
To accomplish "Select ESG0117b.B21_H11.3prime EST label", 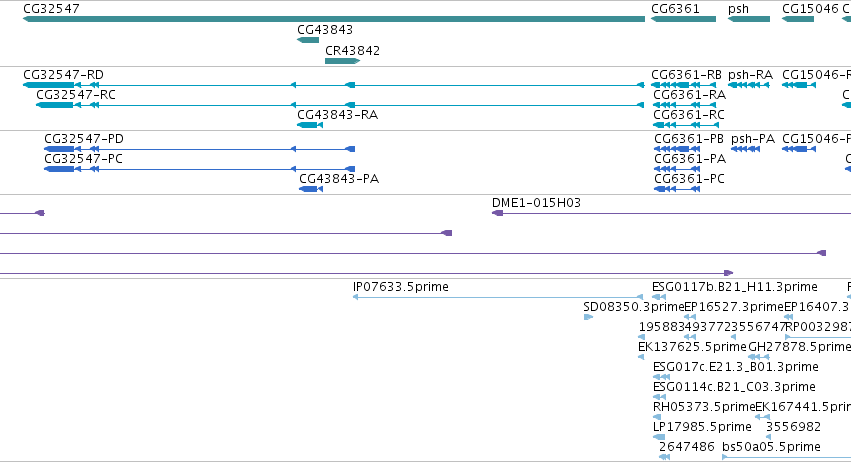I will tap(735, 287).
